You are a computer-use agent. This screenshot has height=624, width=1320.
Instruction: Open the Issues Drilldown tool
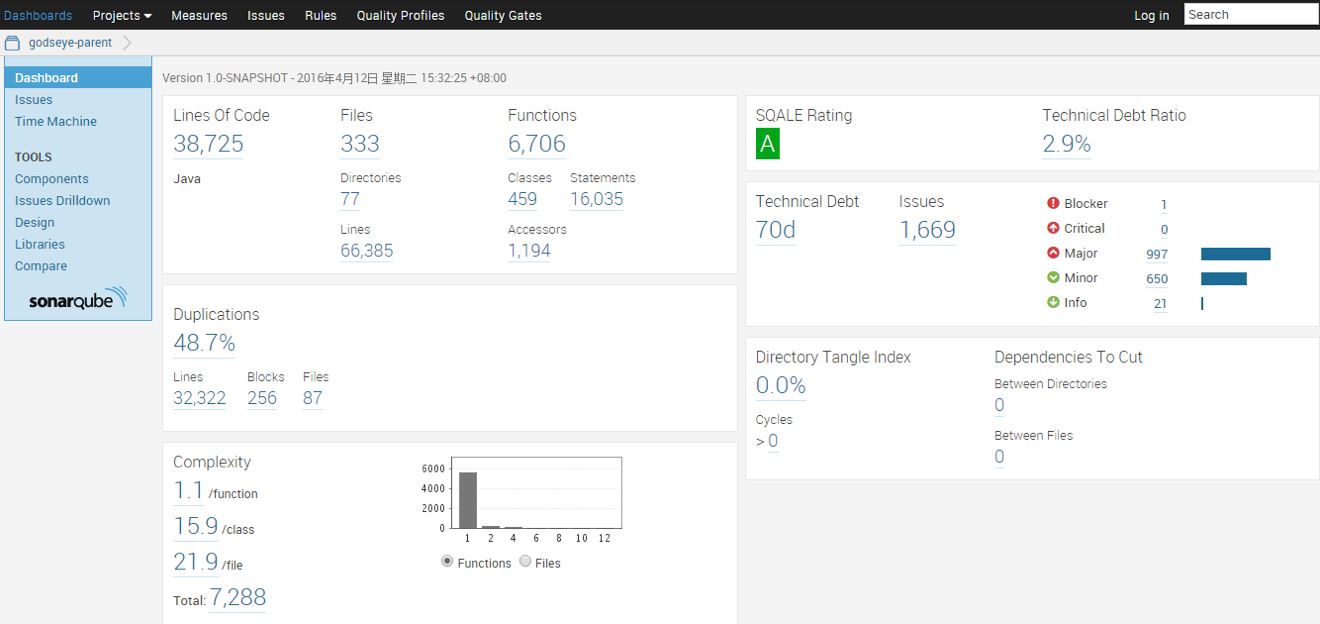[62, 200]
